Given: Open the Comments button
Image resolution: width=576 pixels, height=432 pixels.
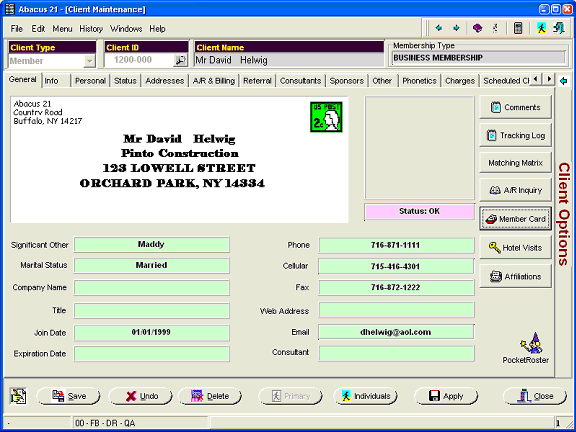Looking at the screenshot, I should pyautogui.click(x=515, y=107).
